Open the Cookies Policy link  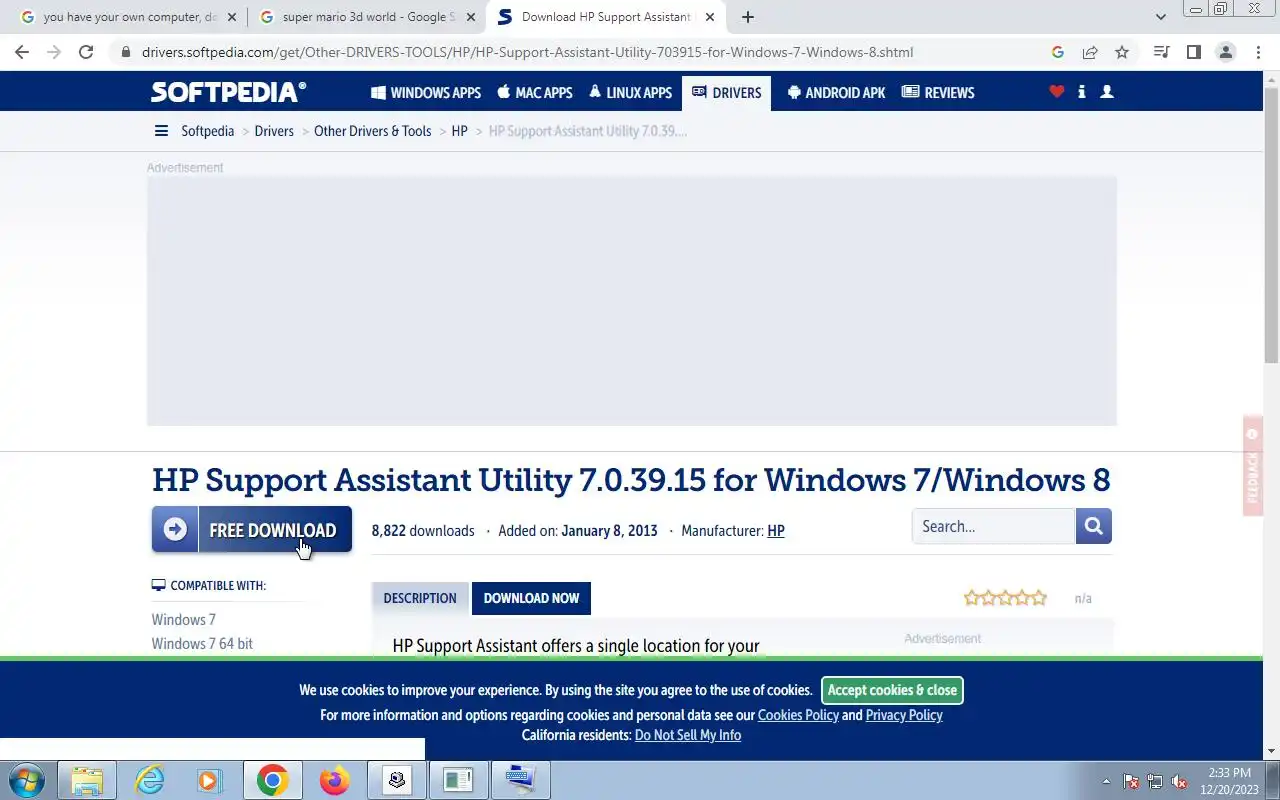[798, 715]
